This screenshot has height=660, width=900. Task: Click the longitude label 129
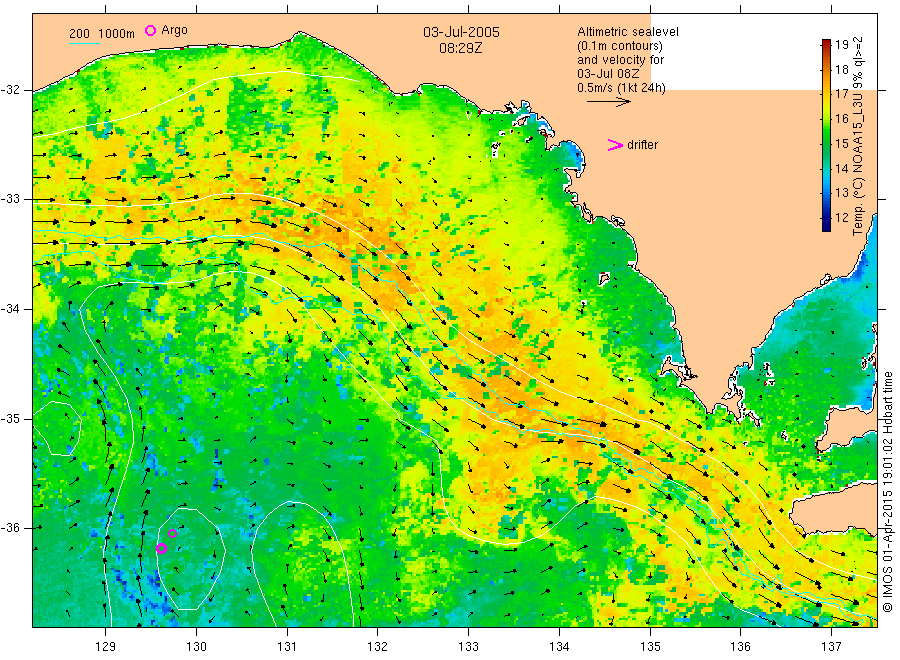click(x=106, y=647)
